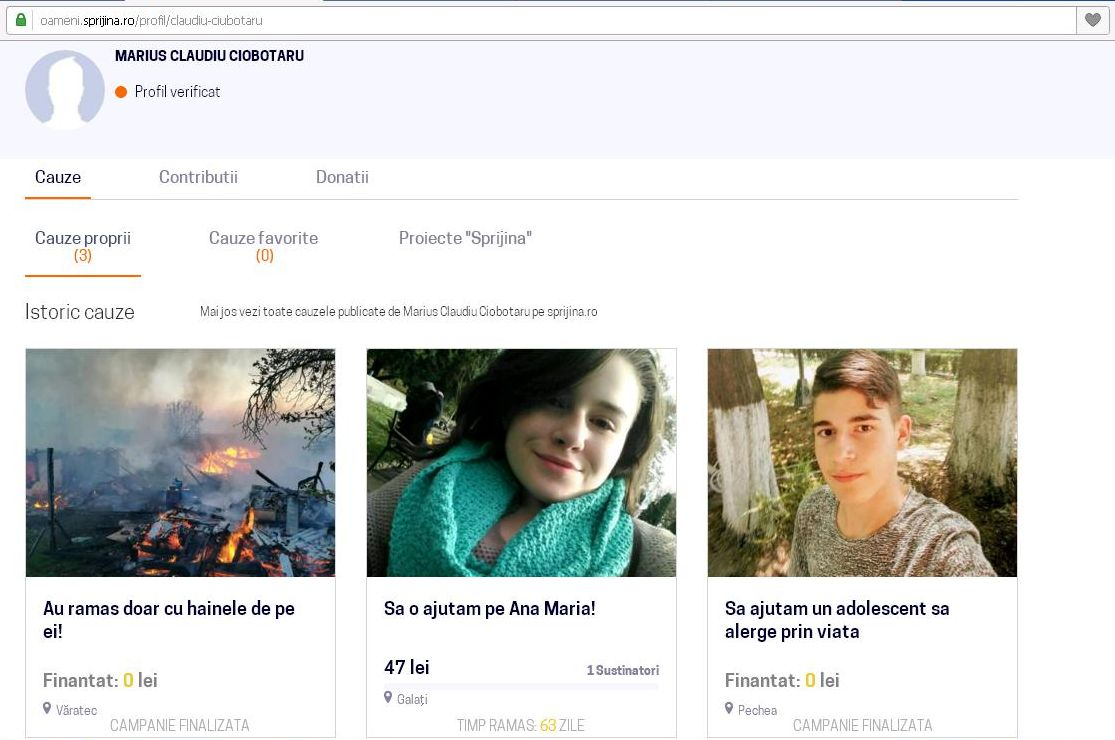Click the location pin icon next to Pechea
The image size is (1115, 740).
[730, 709]
